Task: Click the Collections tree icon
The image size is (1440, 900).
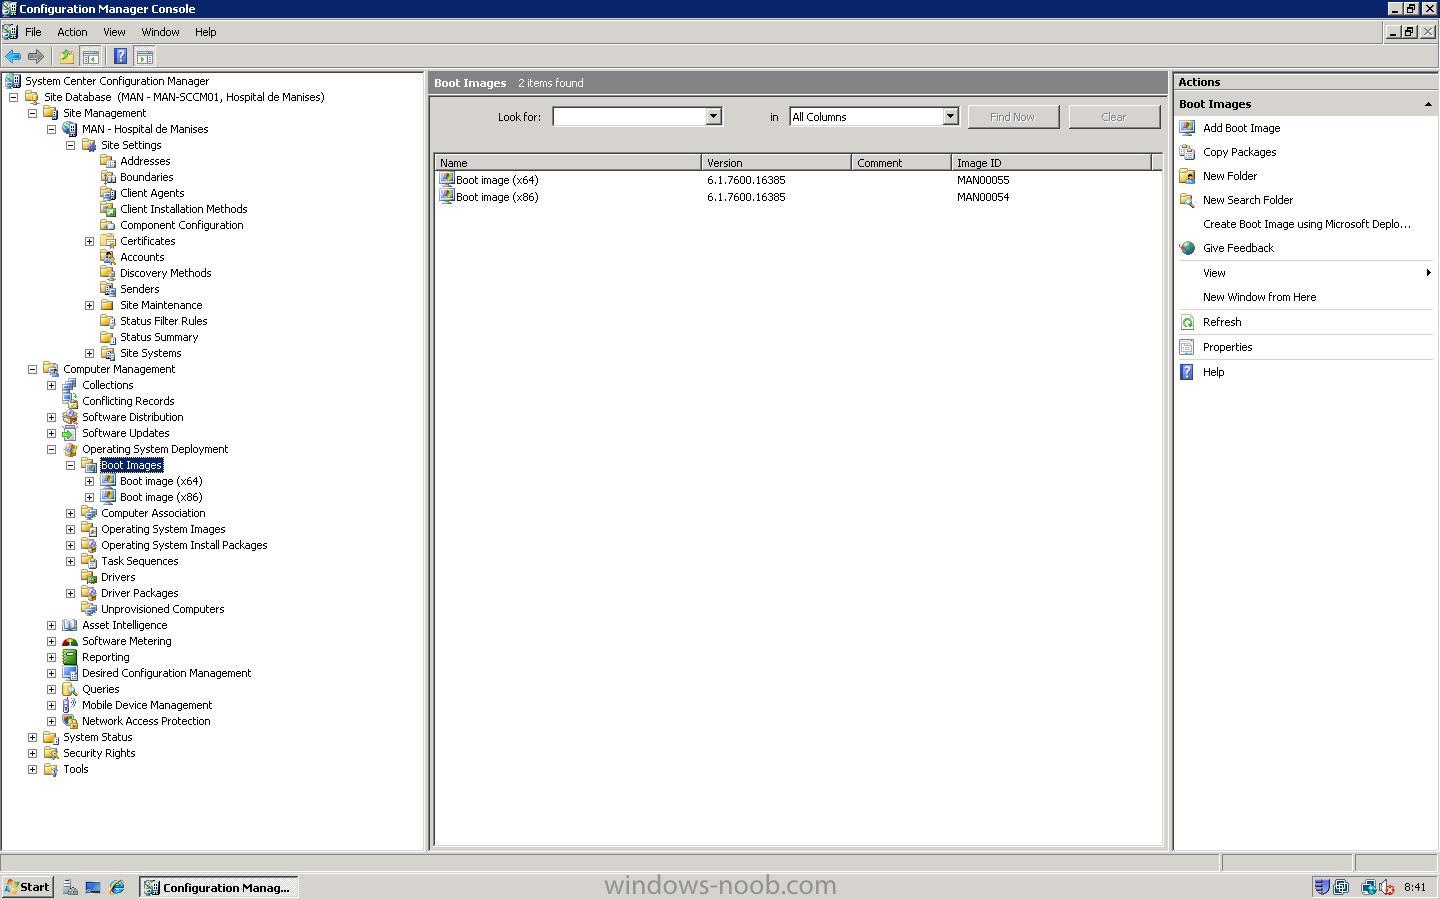Action: pos(70,385)
